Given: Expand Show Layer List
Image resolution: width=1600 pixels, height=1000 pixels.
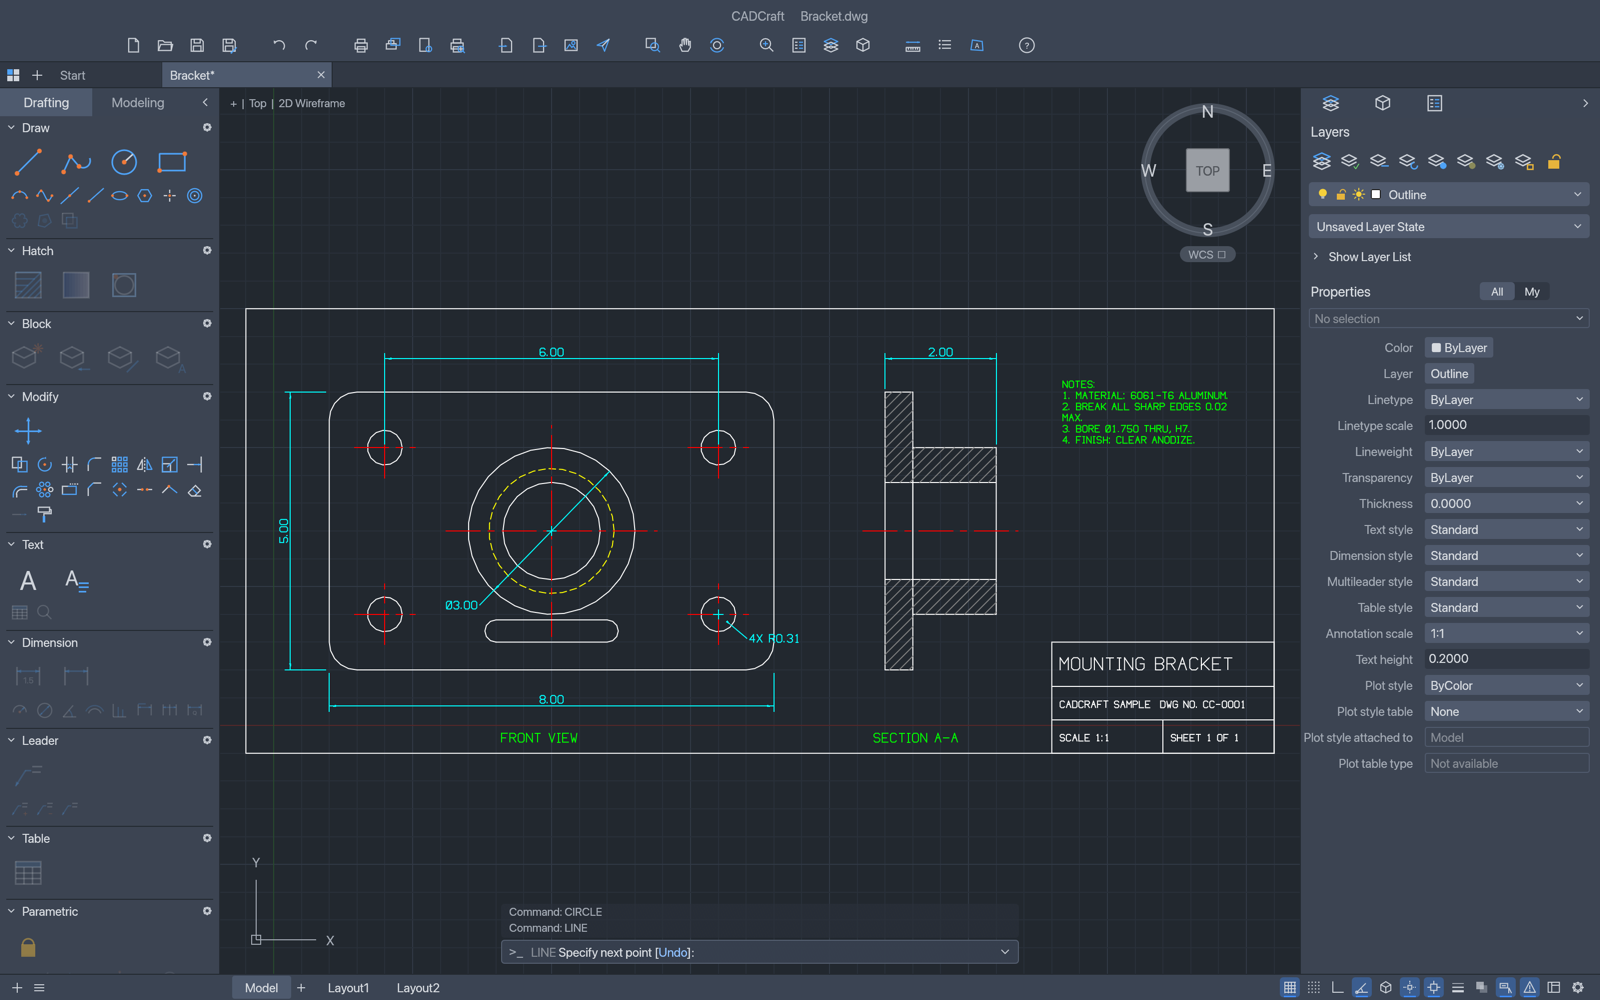Looking at the screenshot, I should coord(1361,257).
